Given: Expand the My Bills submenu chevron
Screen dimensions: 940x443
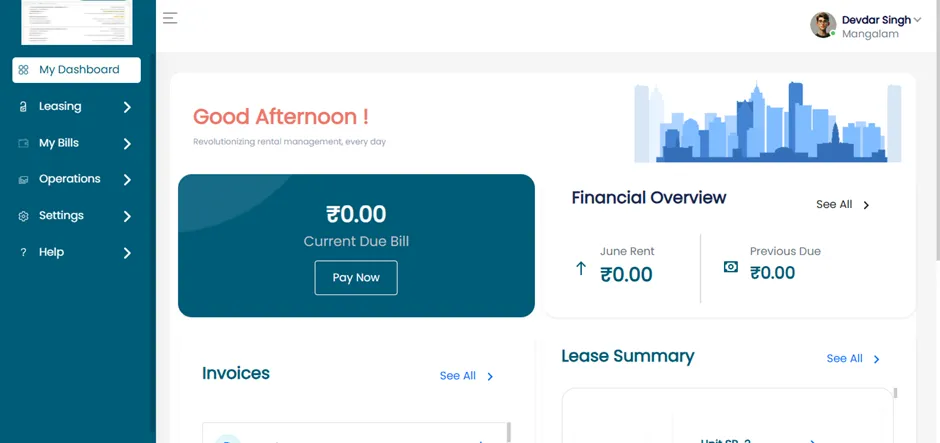Looking at the screenshot, I should (127, 144).
